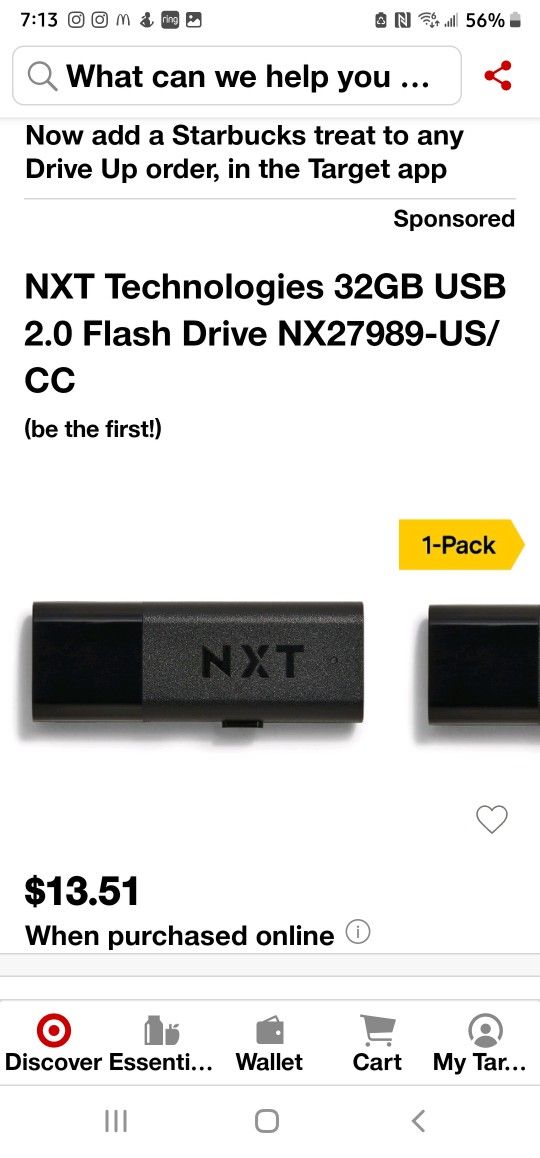Tap the Android home navigation button

coord(267,1120)
